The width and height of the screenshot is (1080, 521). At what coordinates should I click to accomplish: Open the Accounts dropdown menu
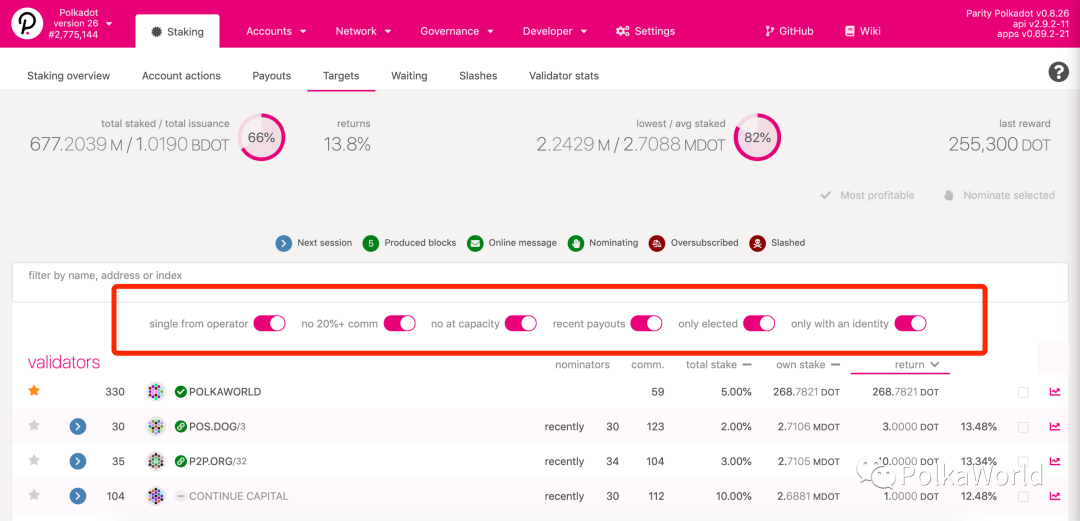[276, 31]
